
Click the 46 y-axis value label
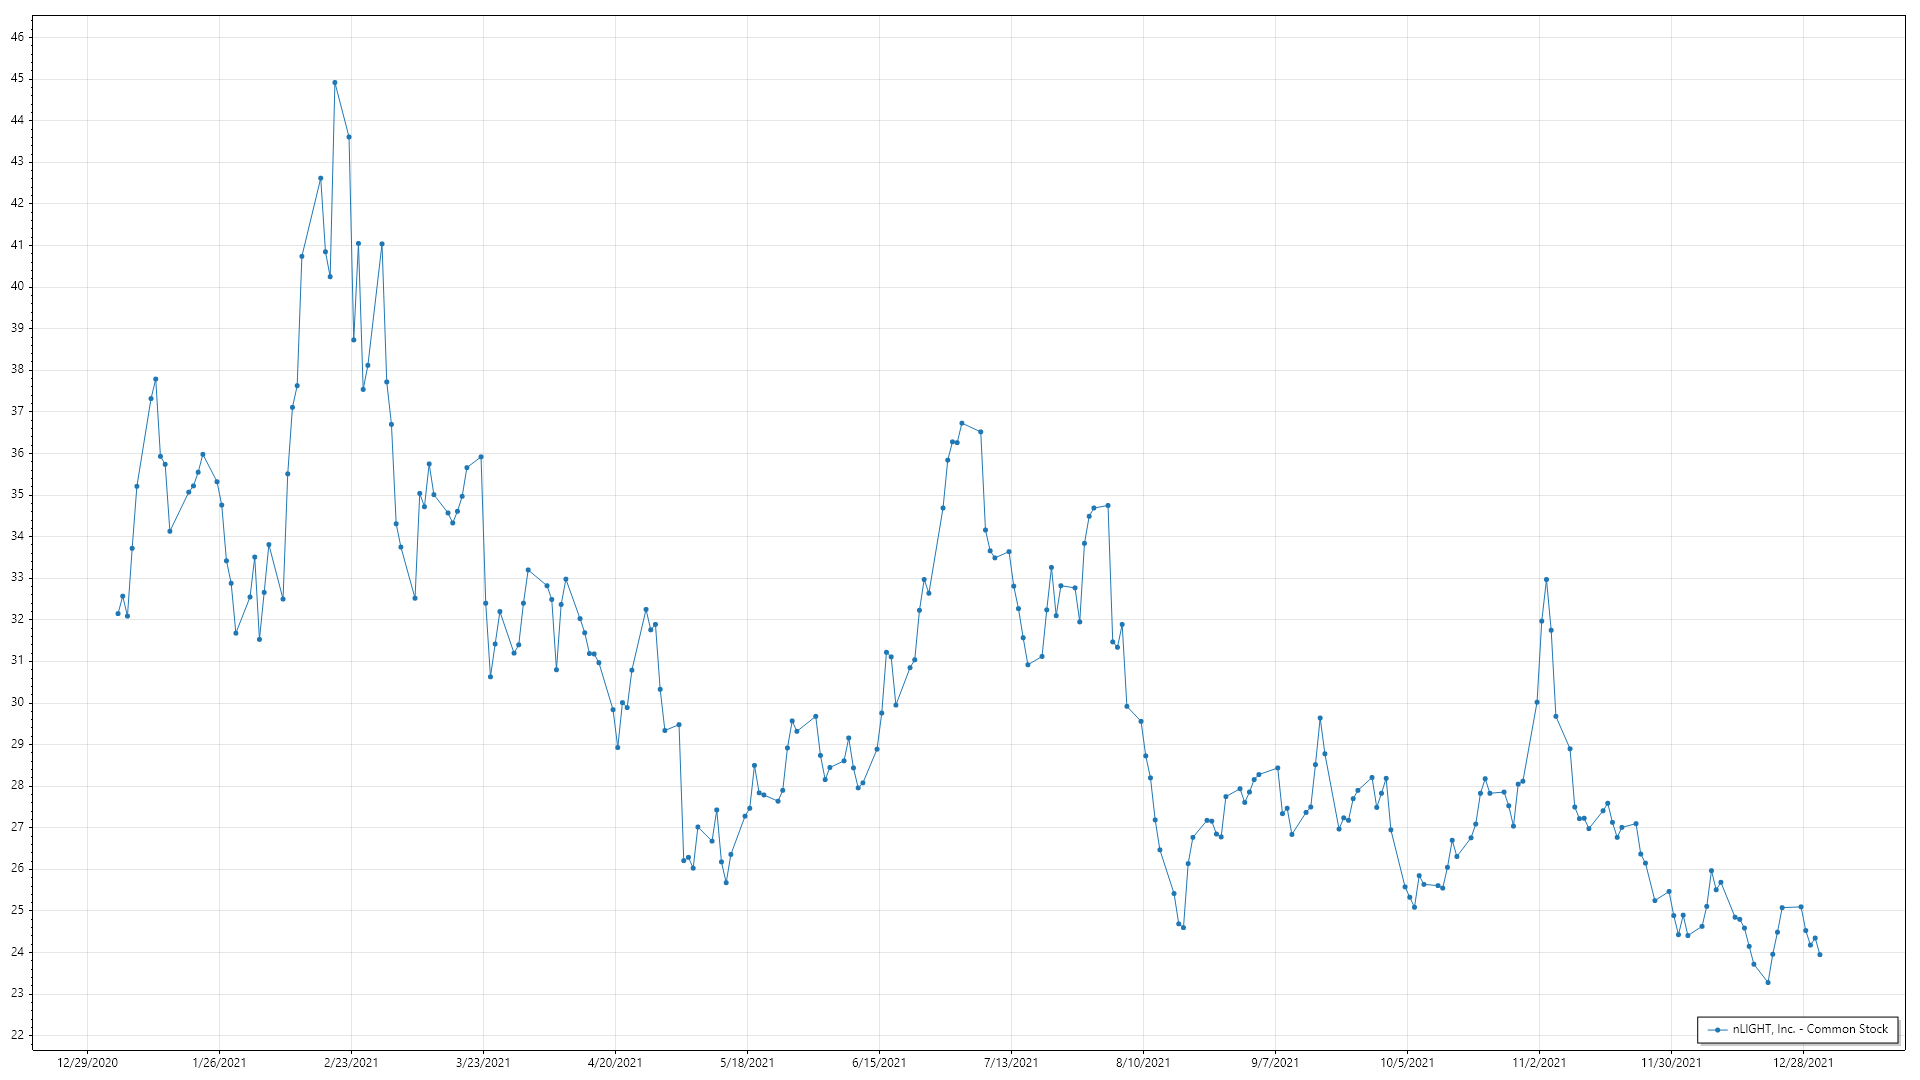[x=18, y=37]
